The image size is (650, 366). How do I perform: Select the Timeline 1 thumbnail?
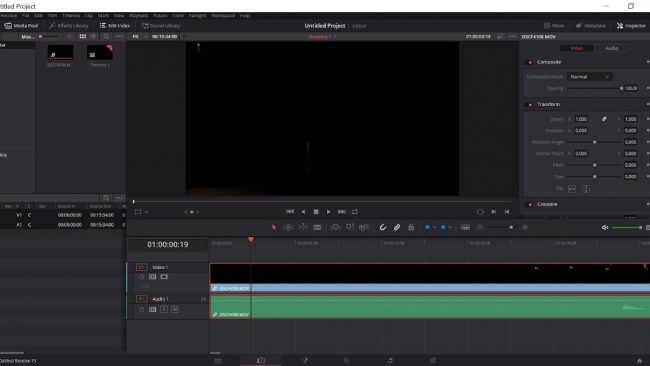tap(99, 53)
